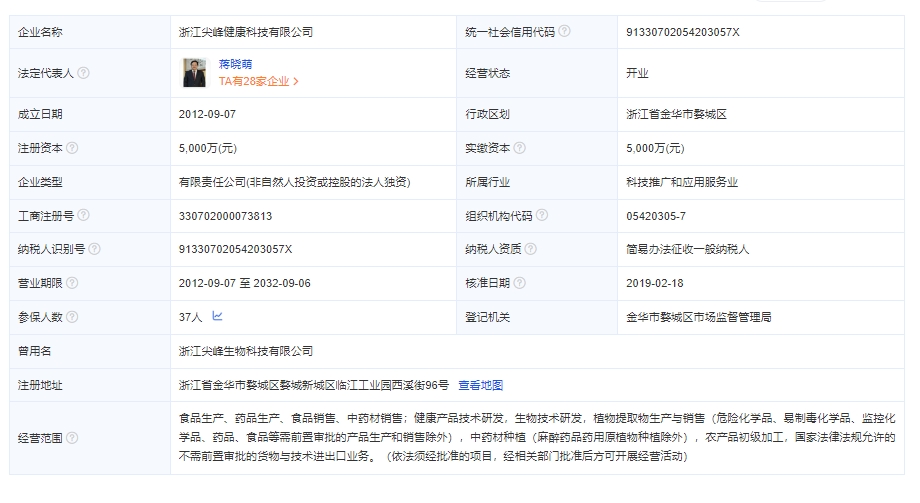Open the help icon beside 注册资本
This screenshot has height=503, width=920.
pos(72,147)
